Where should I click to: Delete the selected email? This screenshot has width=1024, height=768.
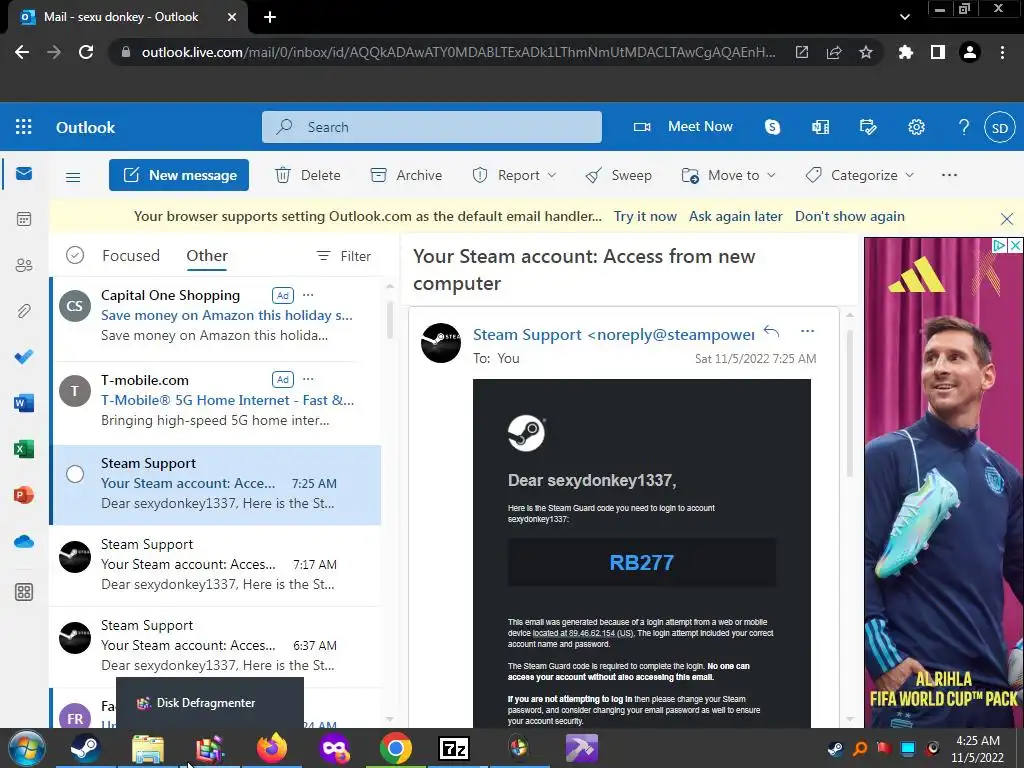pyautogui.click(x=308, y=175)
